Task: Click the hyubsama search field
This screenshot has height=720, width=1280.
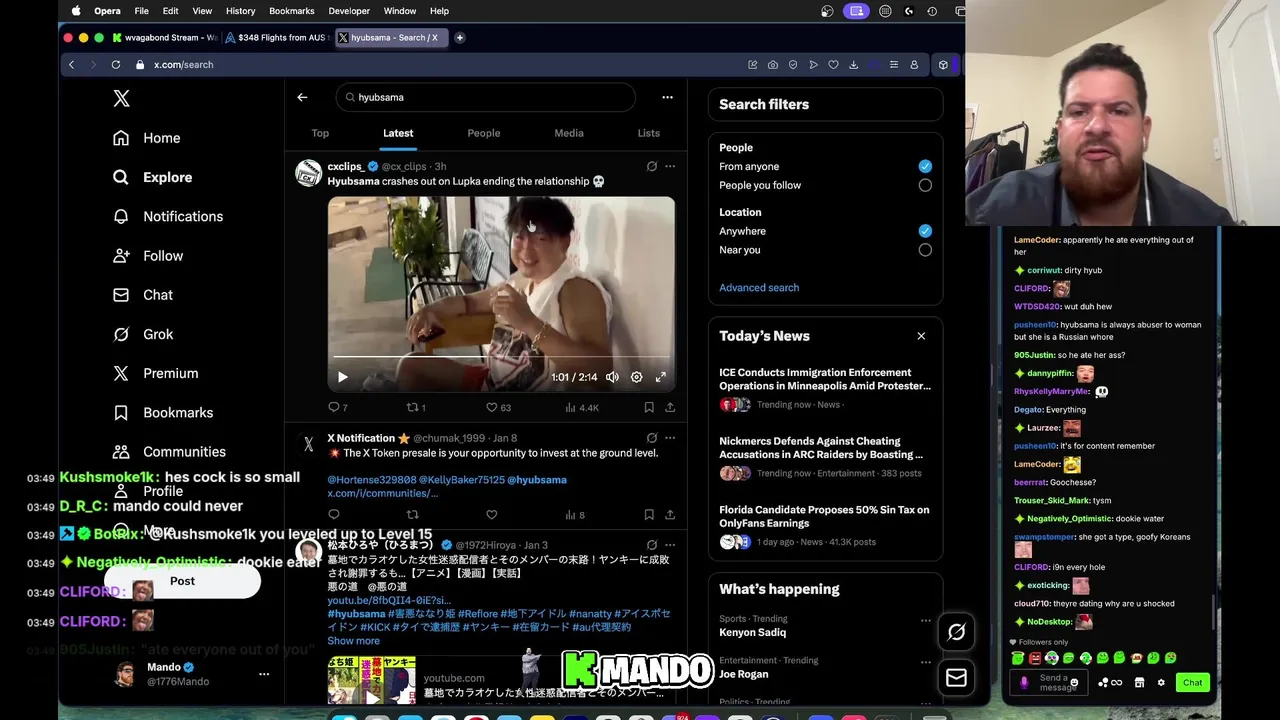Action: [x=486, y=97]
